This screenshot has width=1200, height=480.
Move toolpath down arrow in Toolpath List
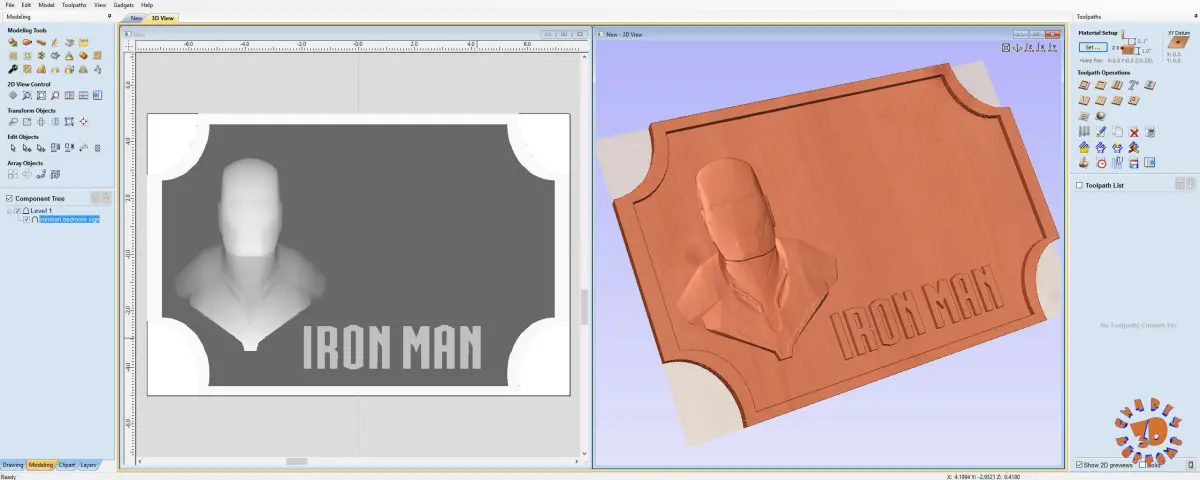point(1190,183)
